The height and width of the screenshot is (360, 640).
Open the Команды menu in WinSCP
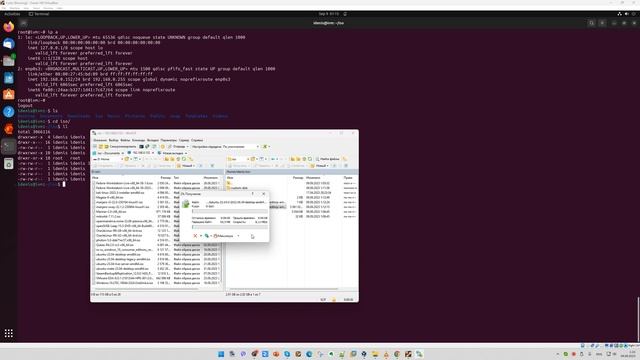tap(138, 140)
